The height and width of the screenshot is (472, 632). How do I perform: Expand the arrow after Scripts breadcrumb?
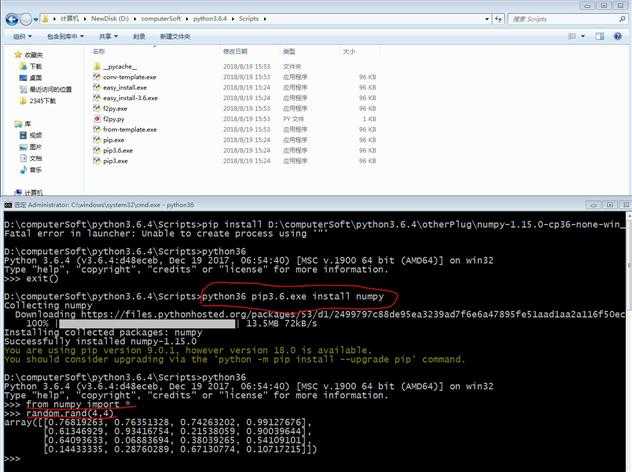pos(265,19)
